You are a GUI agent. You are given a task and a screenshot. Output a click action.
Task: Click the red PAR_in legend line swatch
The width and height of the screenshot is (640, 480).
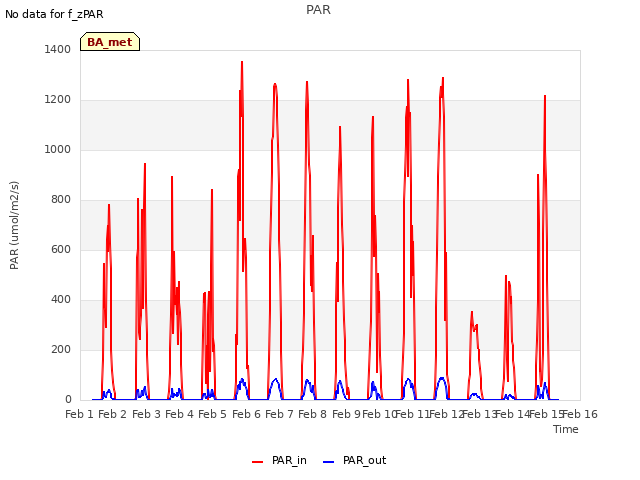(258, 462)
